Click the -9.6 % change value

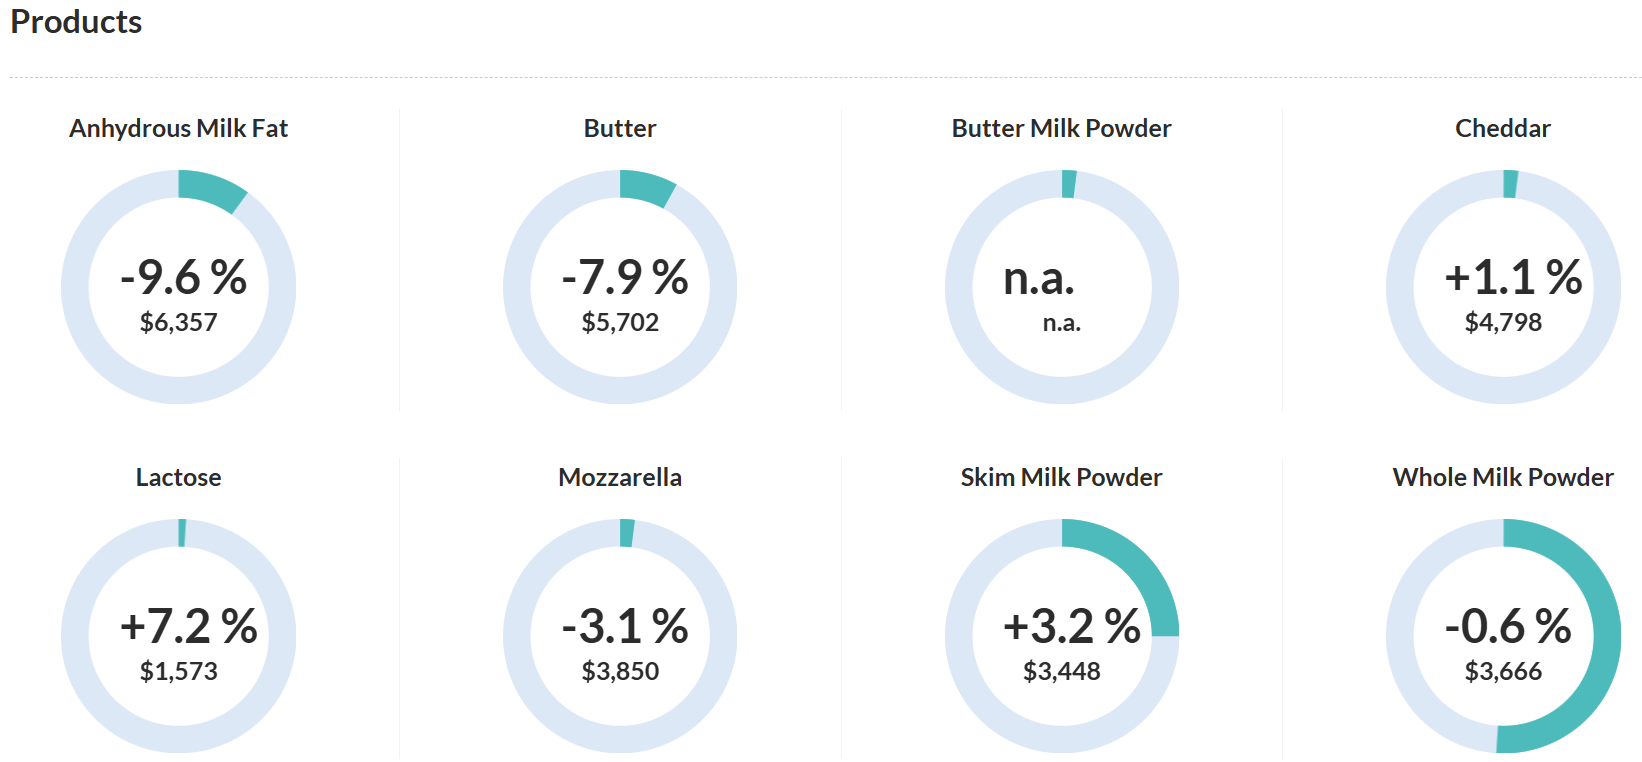coord(183,277)
